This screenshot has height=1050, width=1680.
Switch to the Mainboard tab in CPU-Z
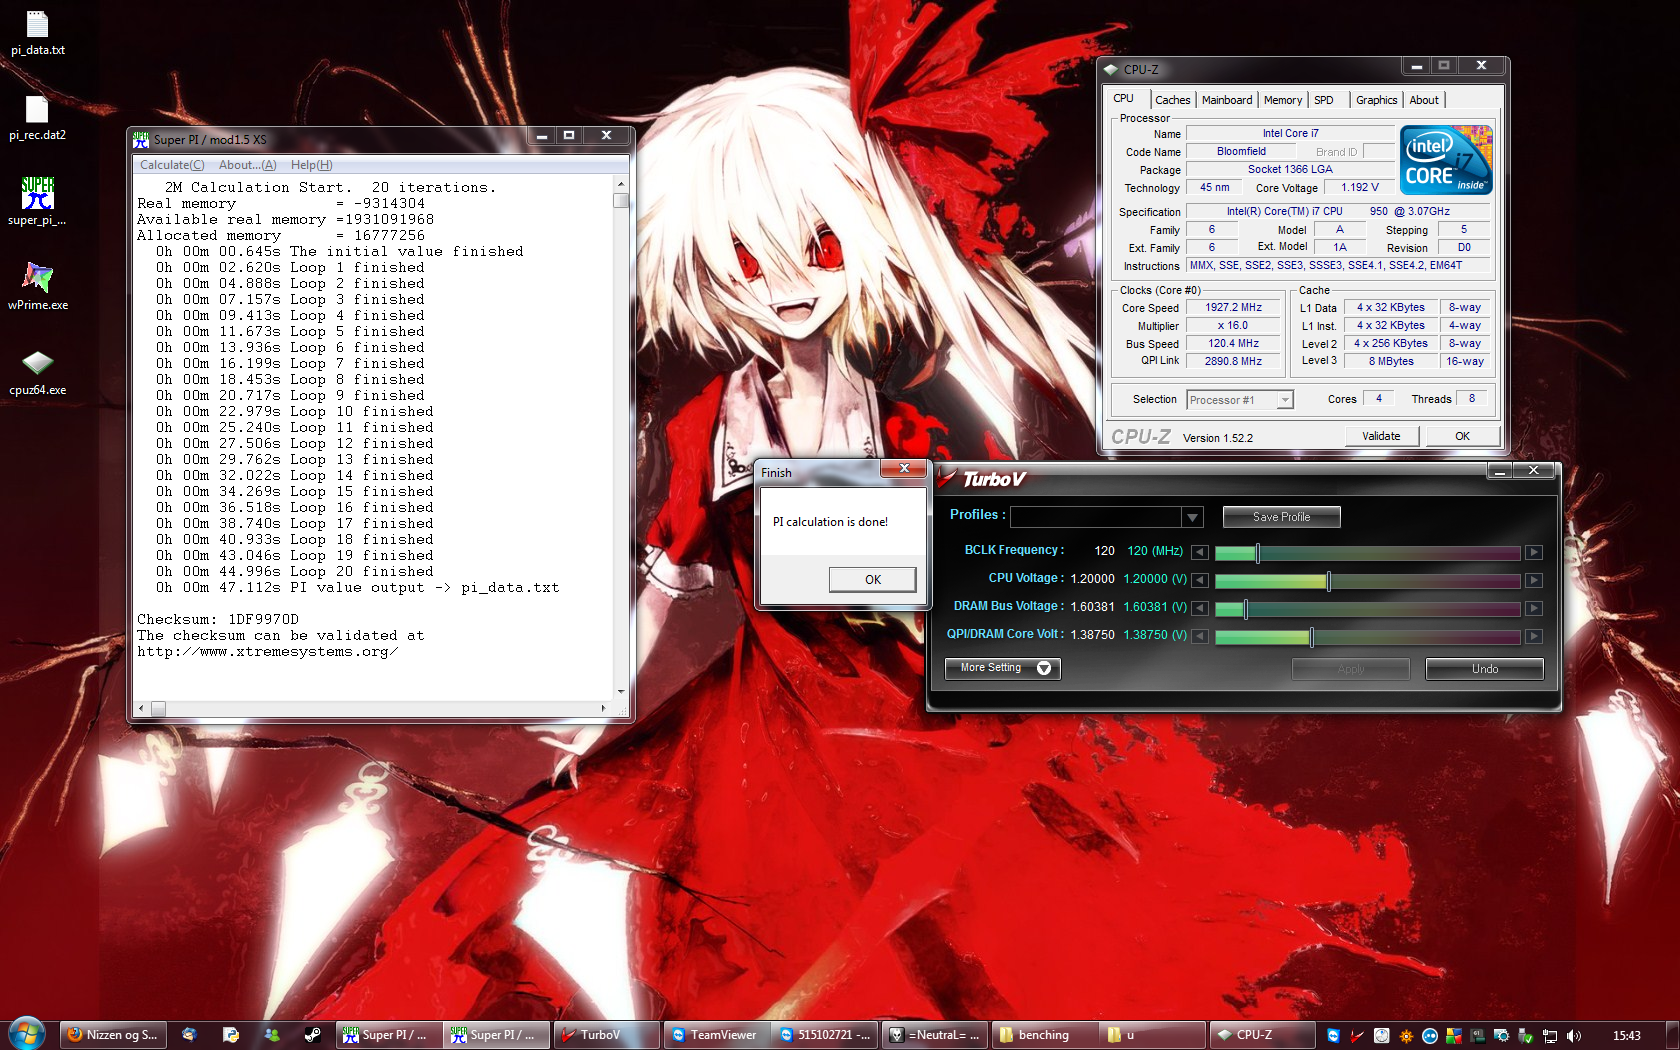click(x=1226, y=100)
